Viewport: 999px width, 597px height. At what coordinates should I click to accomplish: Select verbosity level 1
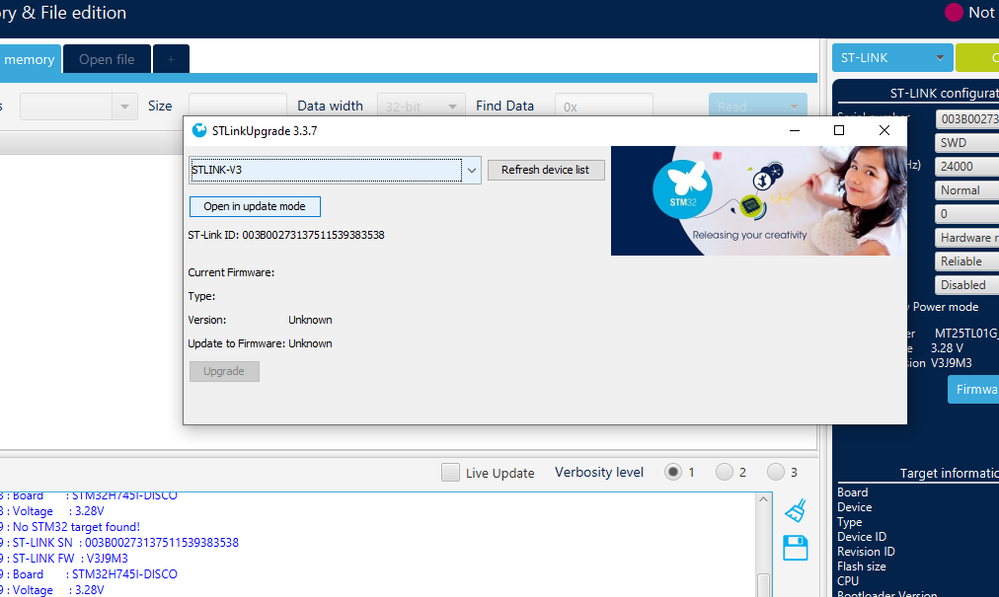tap(673, 472)
